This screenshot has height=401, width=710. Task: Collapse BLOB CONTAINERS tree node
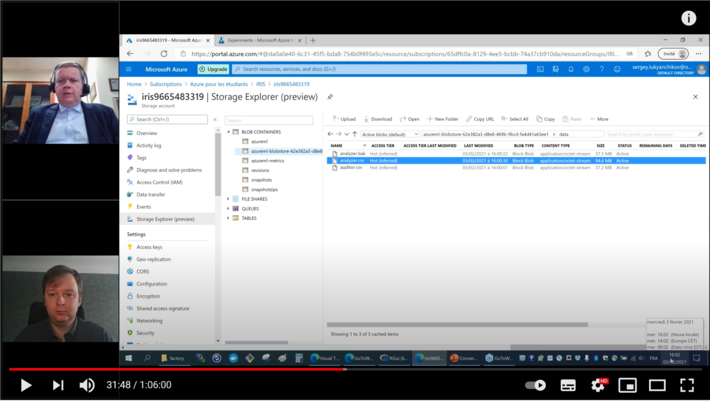(x=228, y=132)
